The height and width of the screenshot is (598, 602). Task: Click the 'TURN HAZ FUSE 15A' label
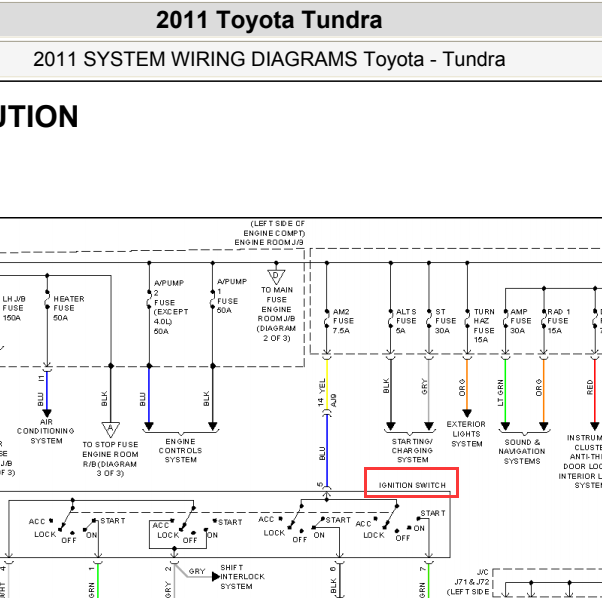(484, 325)
